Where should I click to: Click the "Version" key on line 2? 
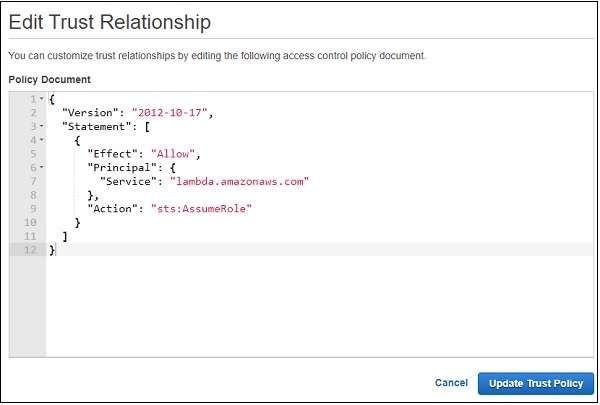pyautogui.click(x=91, y=113)
